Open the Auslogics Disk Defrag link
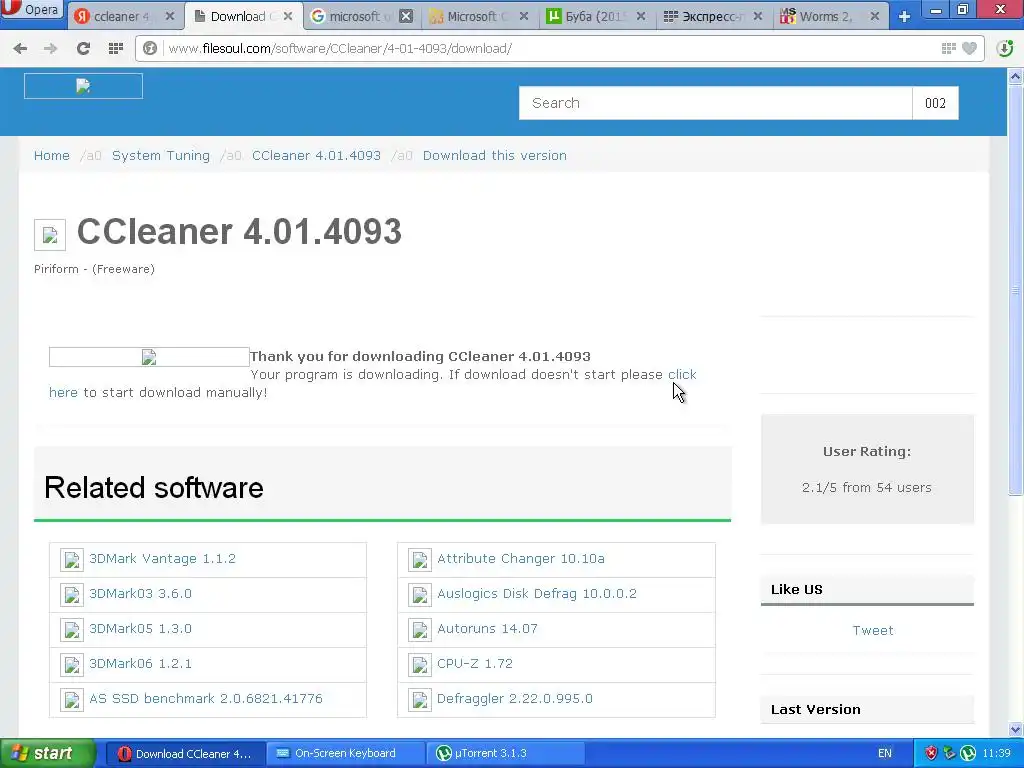Viewport: 1024px width, 768px height. pyautogui.click(x=537, y=594)
